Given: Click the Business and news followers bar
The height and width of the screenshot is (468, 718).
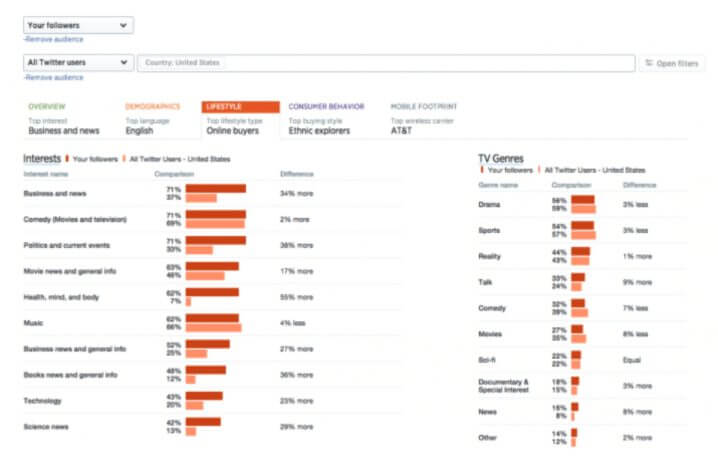Looking at the screenshot, I should (x=215, y=188).
